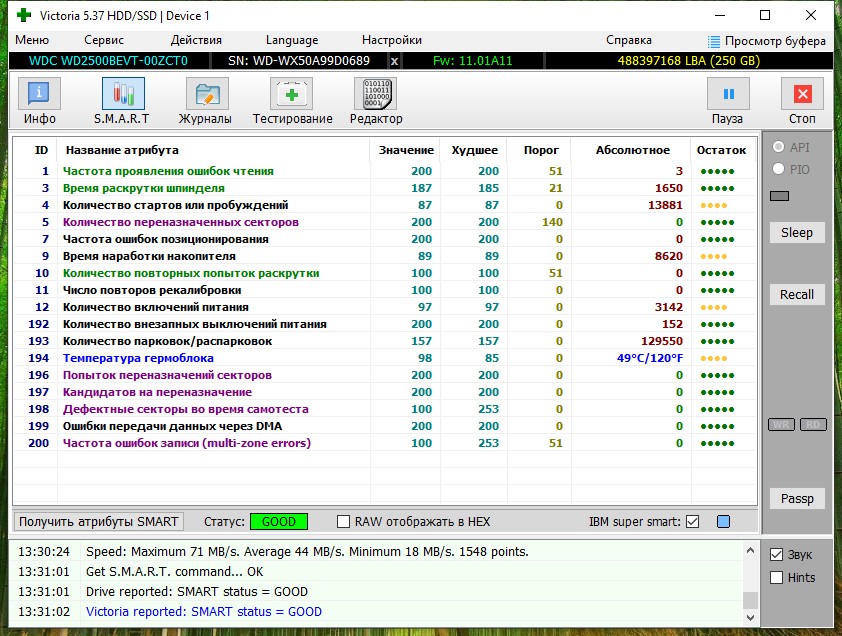Click the Пауза pause icon
This screenshot has height=636, width=842.
coord(728,94)
